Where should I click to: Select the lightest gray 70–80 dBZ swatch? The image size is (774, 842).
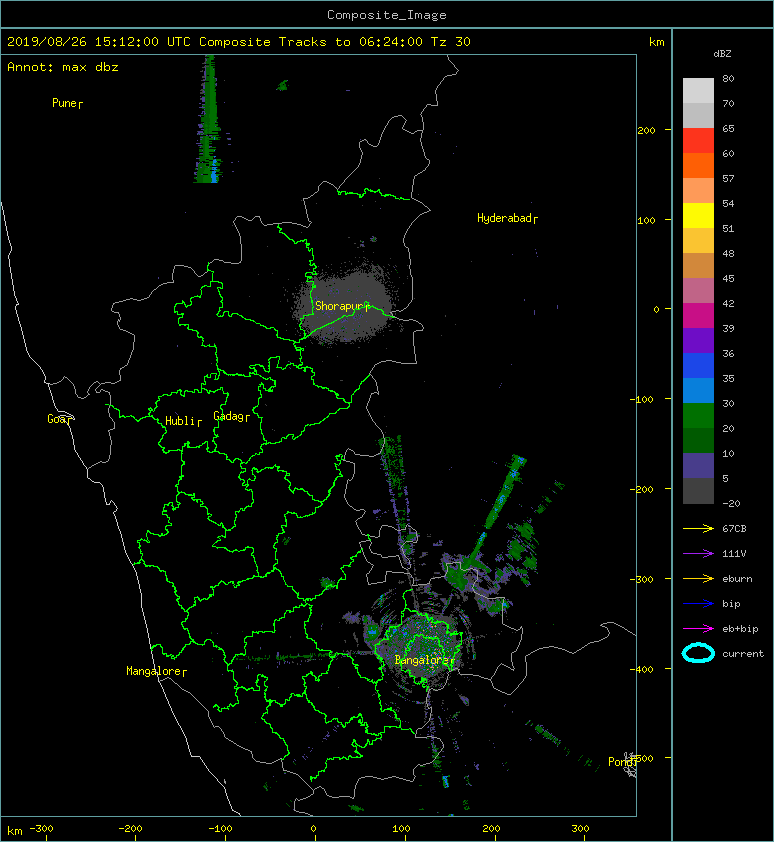click(x=698, y=91)
